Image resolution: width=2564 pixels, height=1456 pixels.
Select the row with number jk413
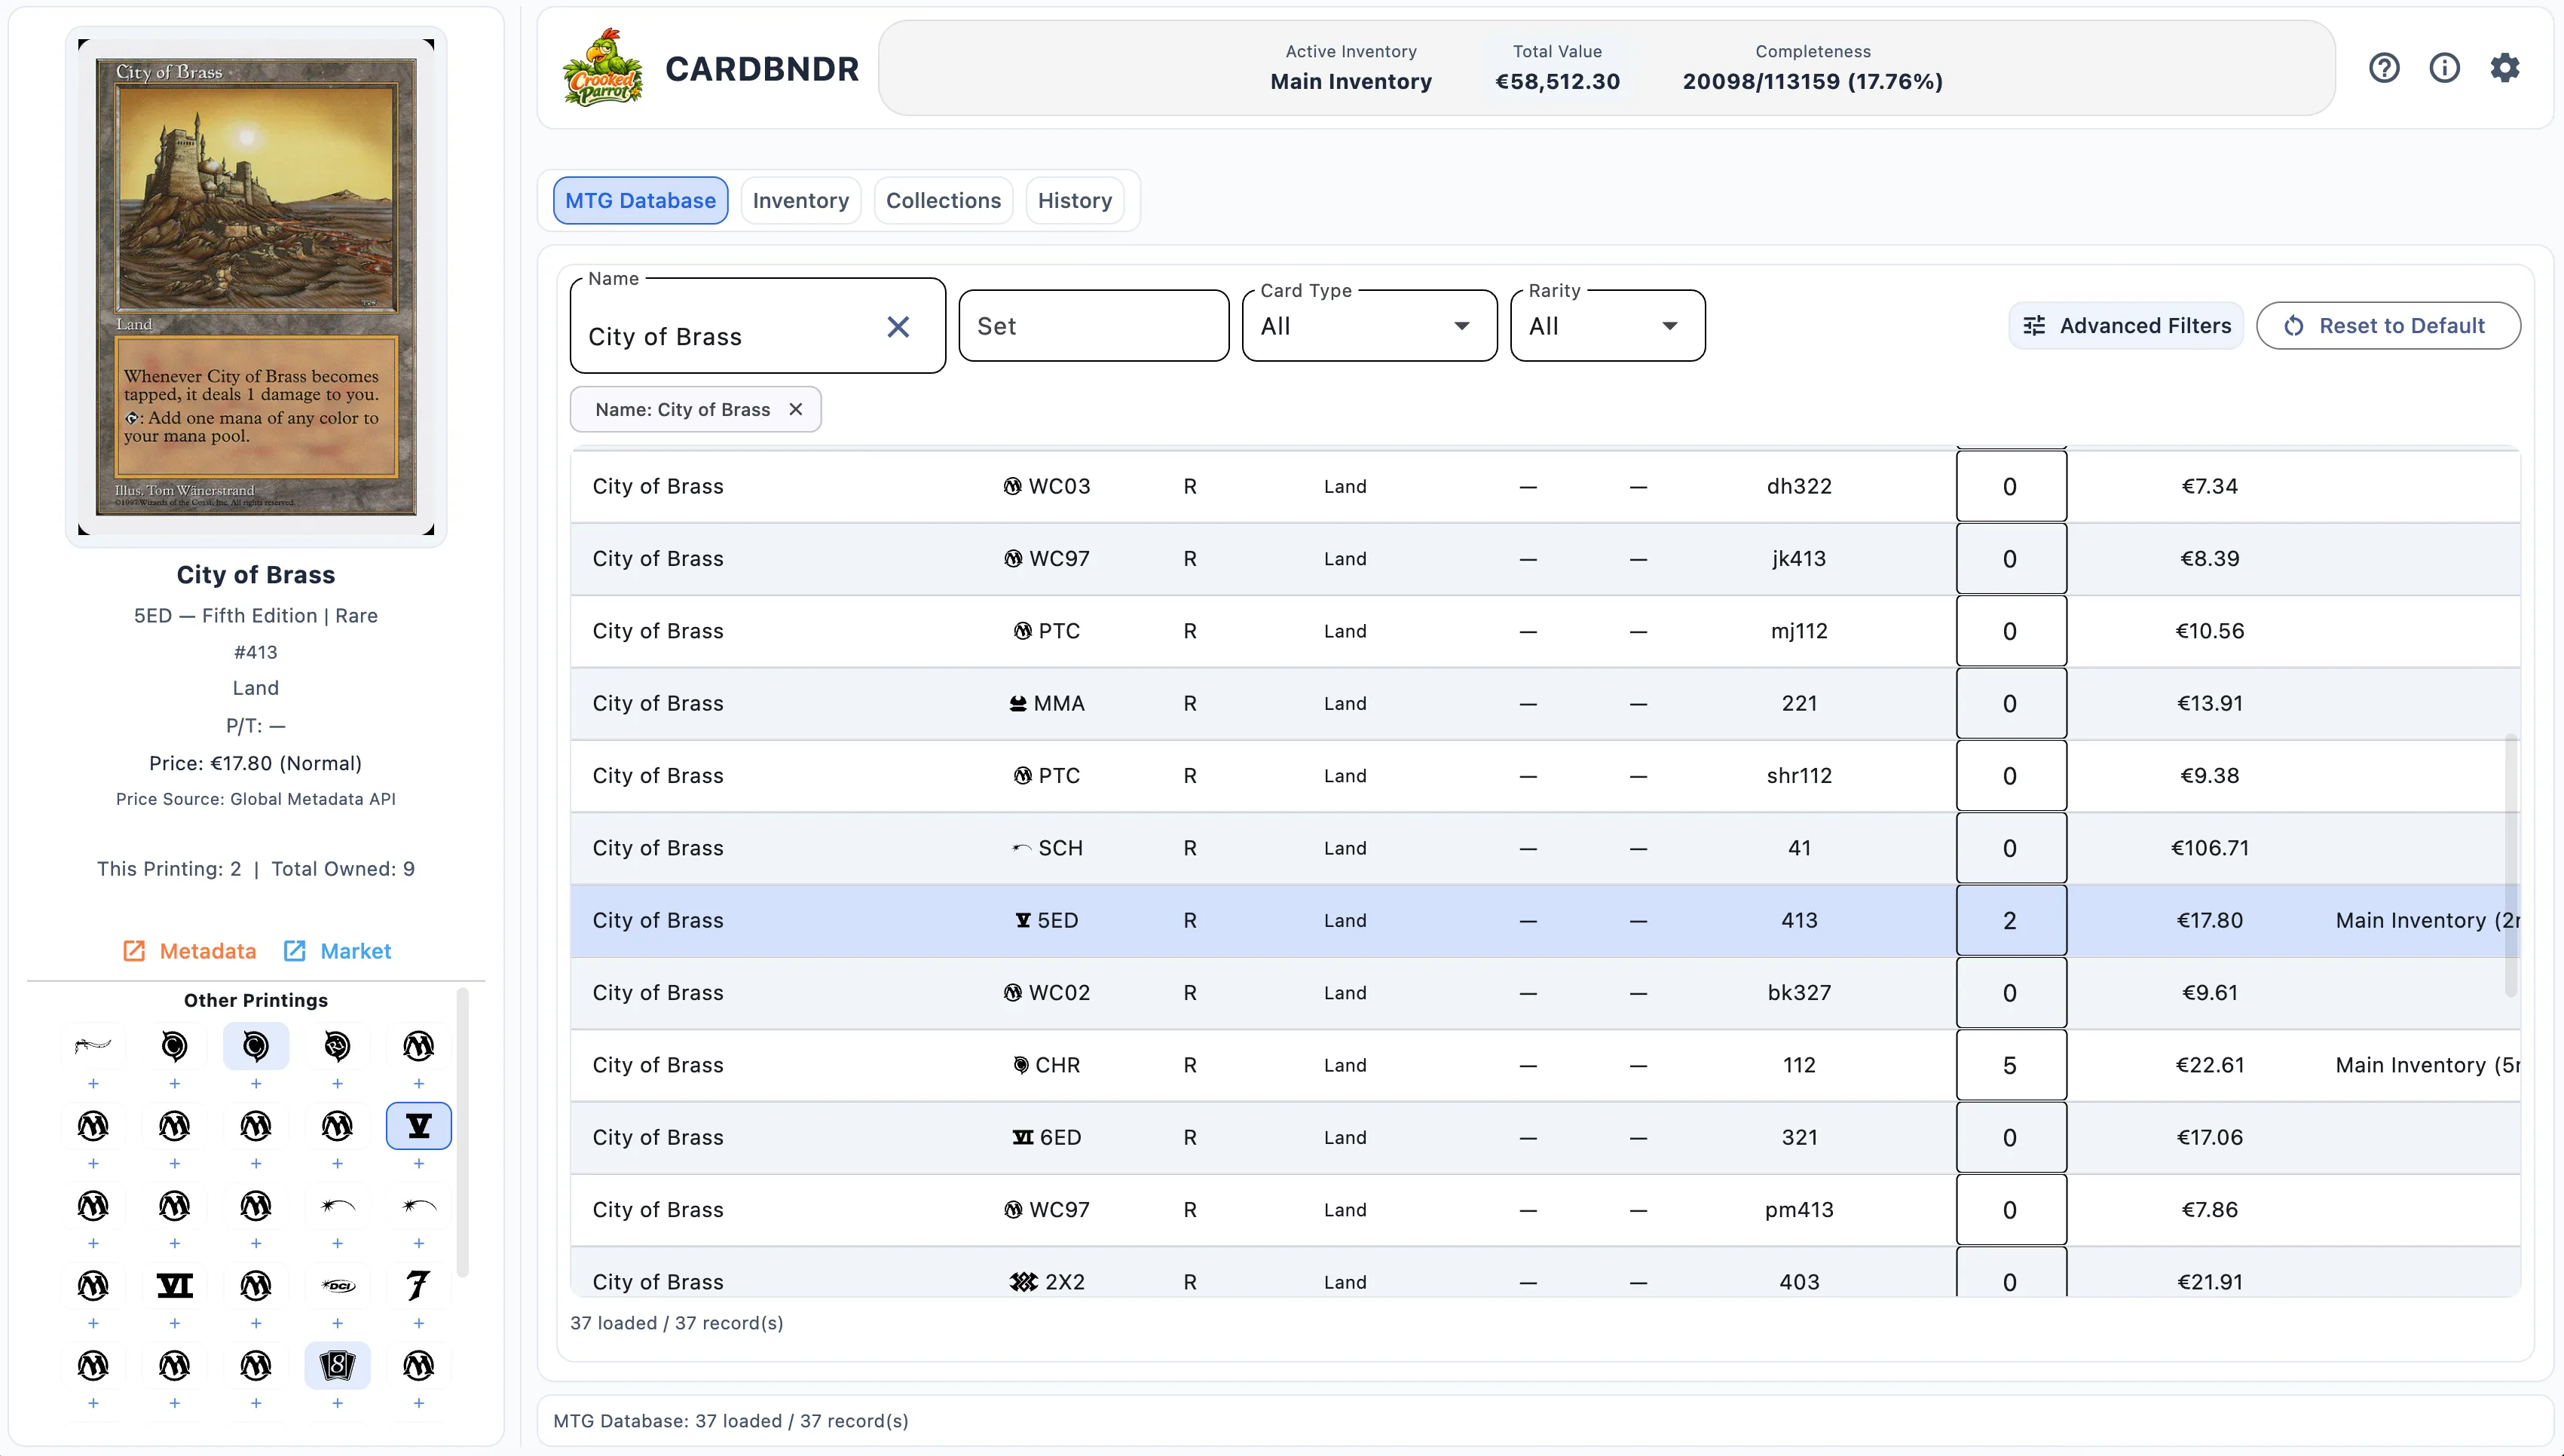tap(1545, 559)
